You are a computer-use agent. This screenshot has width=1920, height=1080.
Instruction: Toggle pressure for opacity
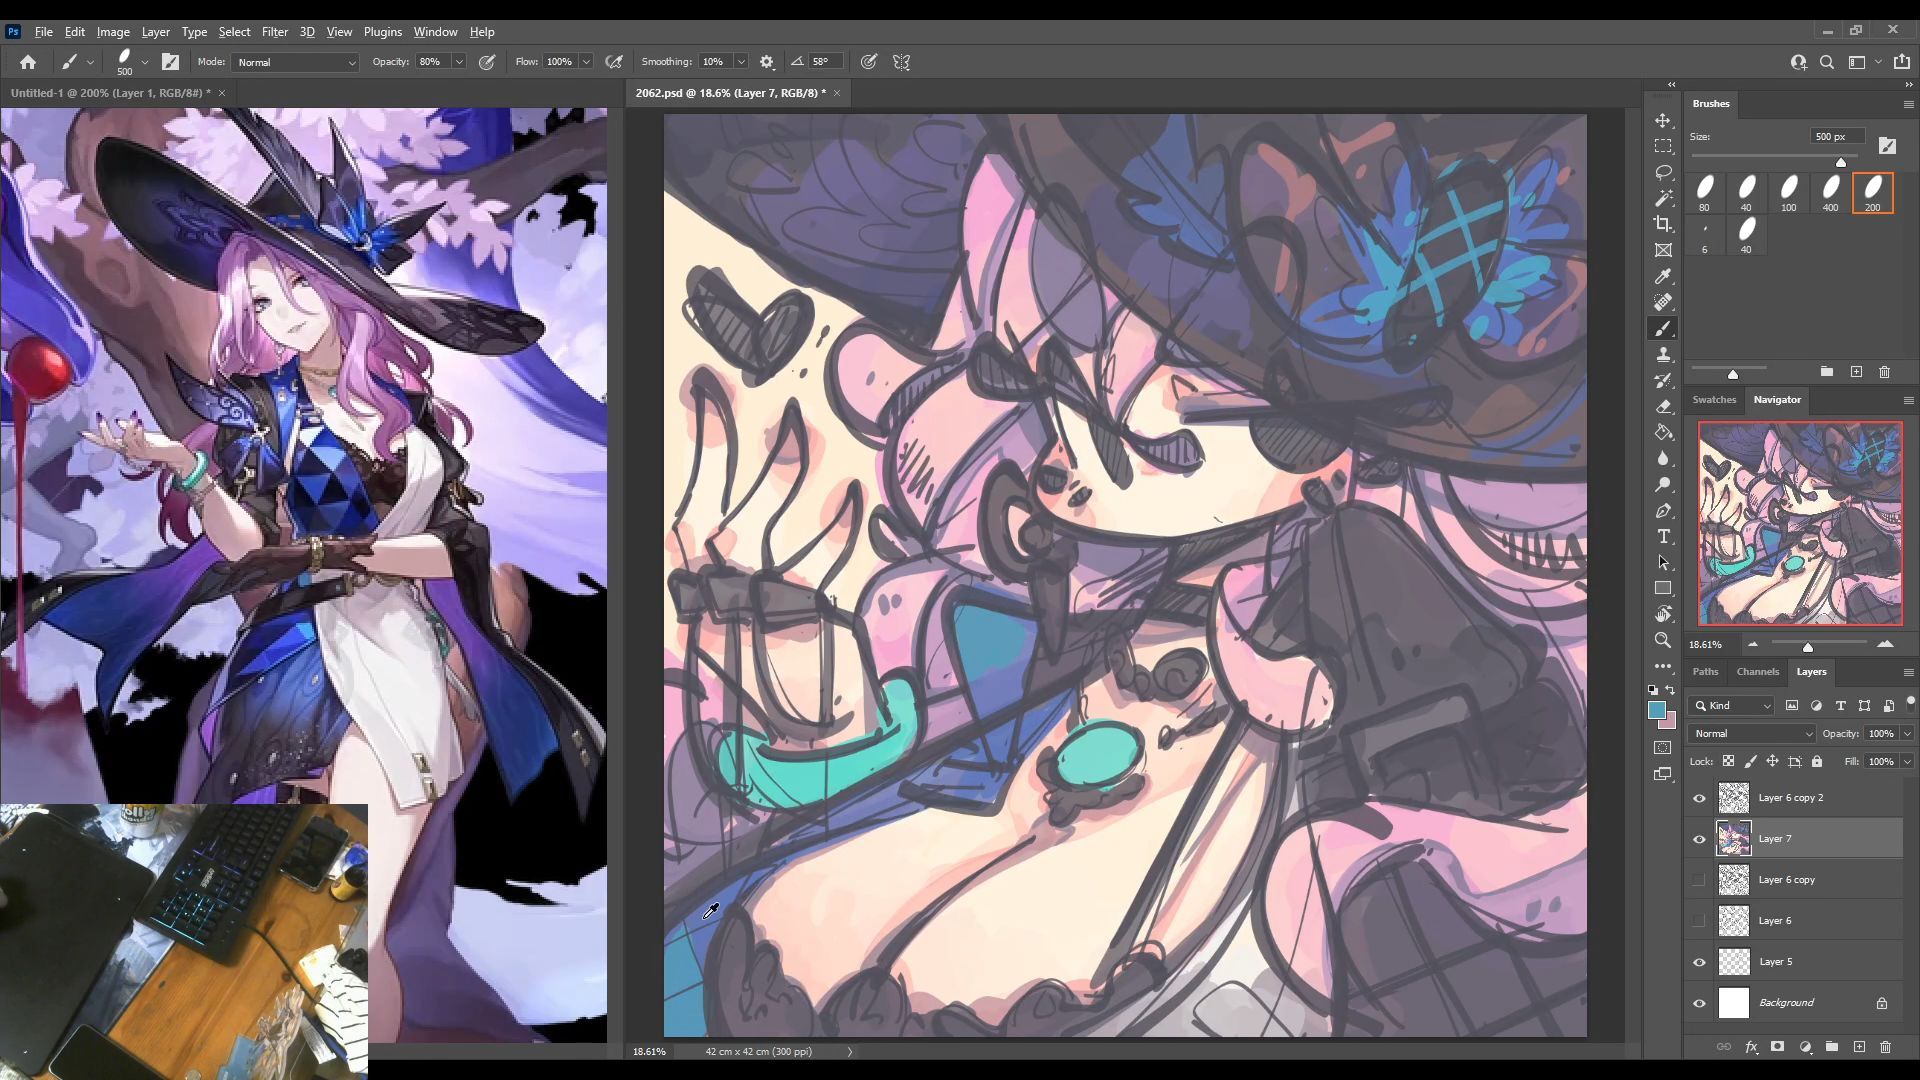click(x=487, y=62)
